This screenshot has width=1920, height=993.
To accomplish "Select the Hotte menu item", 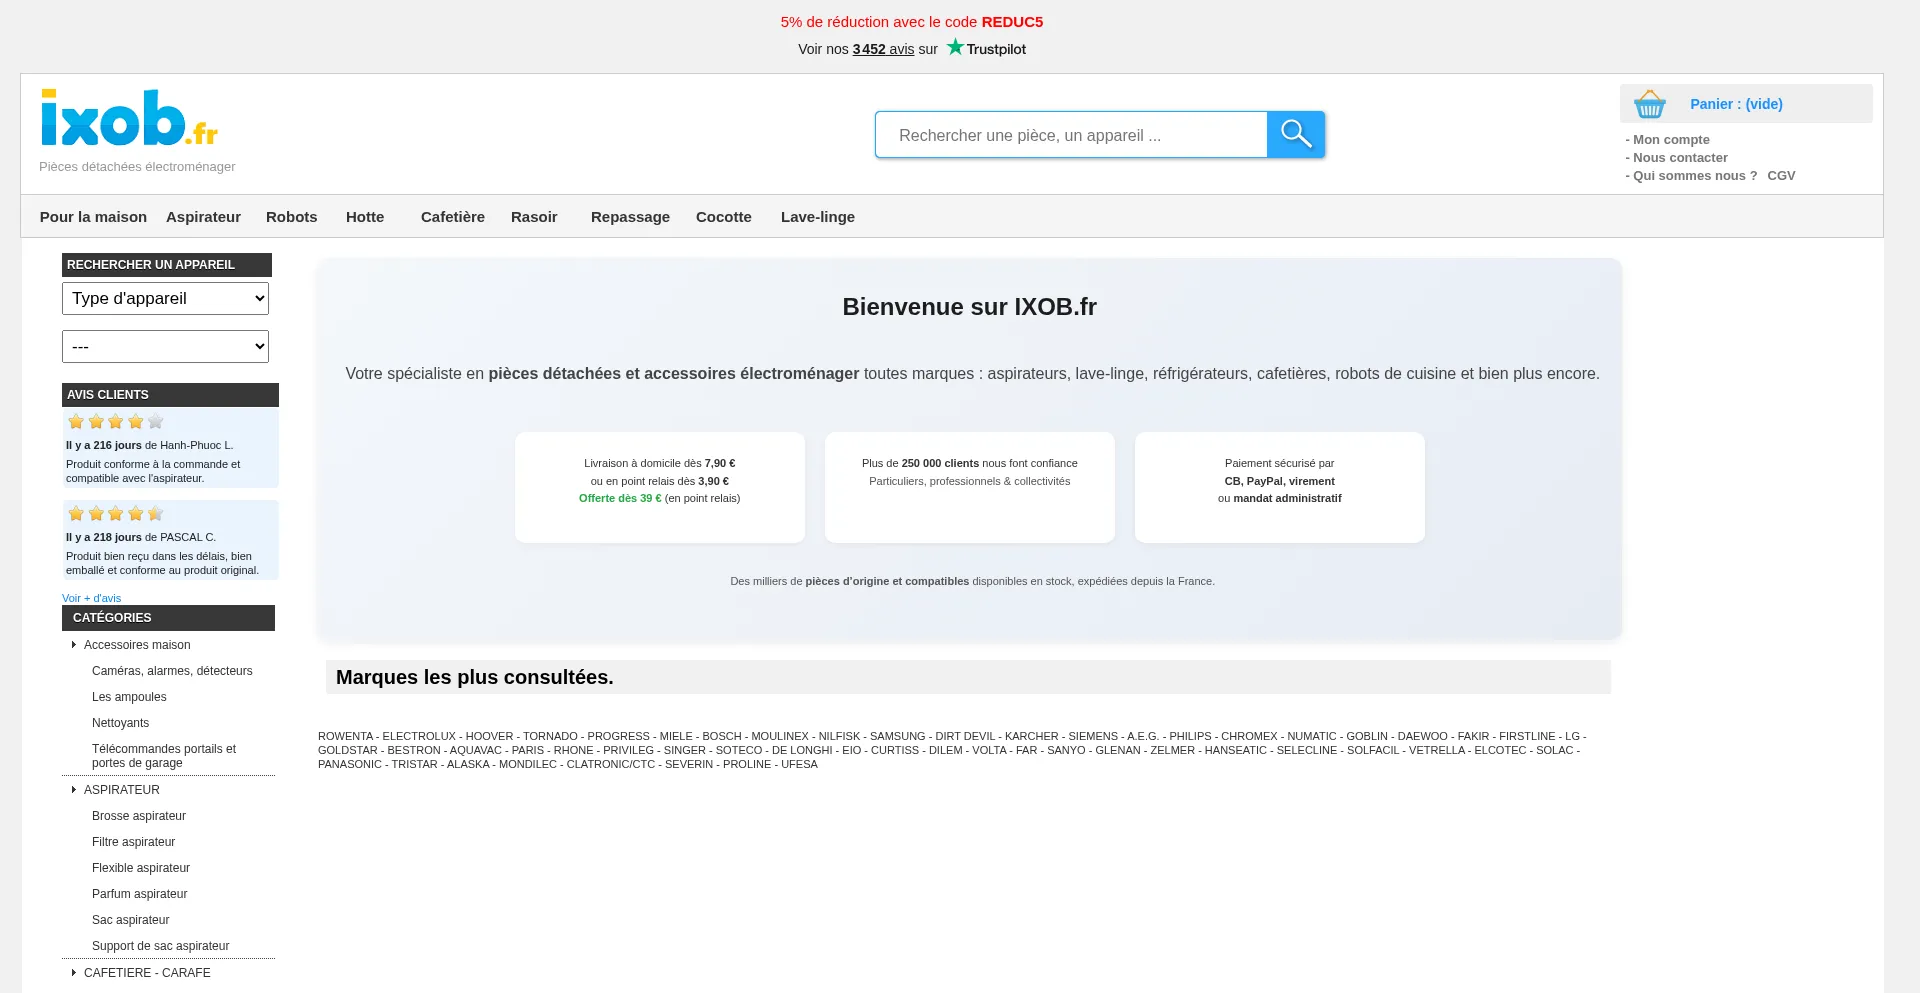I will [365, 217].
